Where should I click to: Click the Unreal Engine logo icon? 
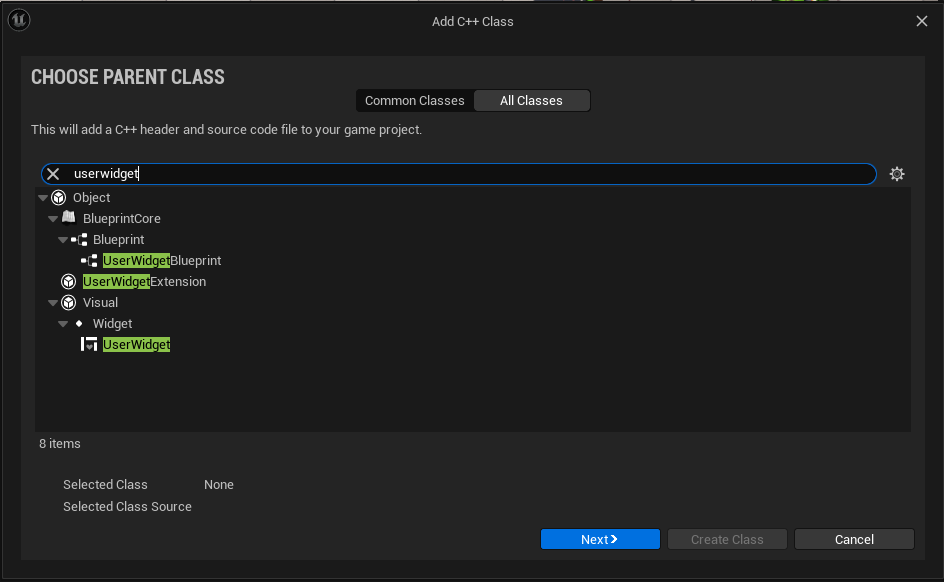(x=19, y=20)
